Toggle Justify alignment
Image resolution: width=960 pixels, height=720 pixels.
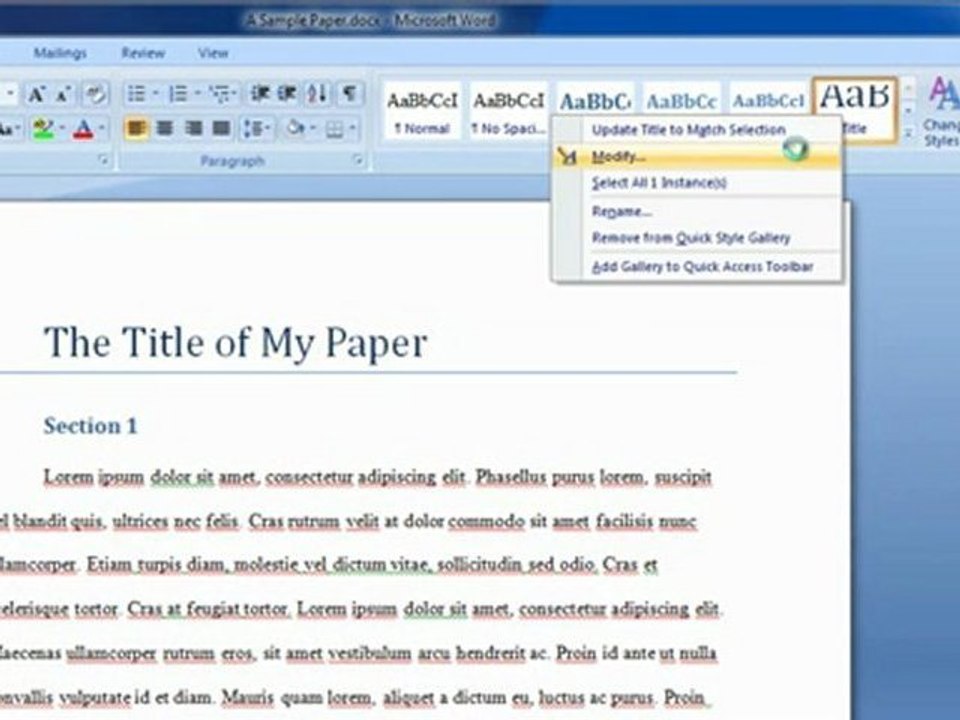point(222,129)
